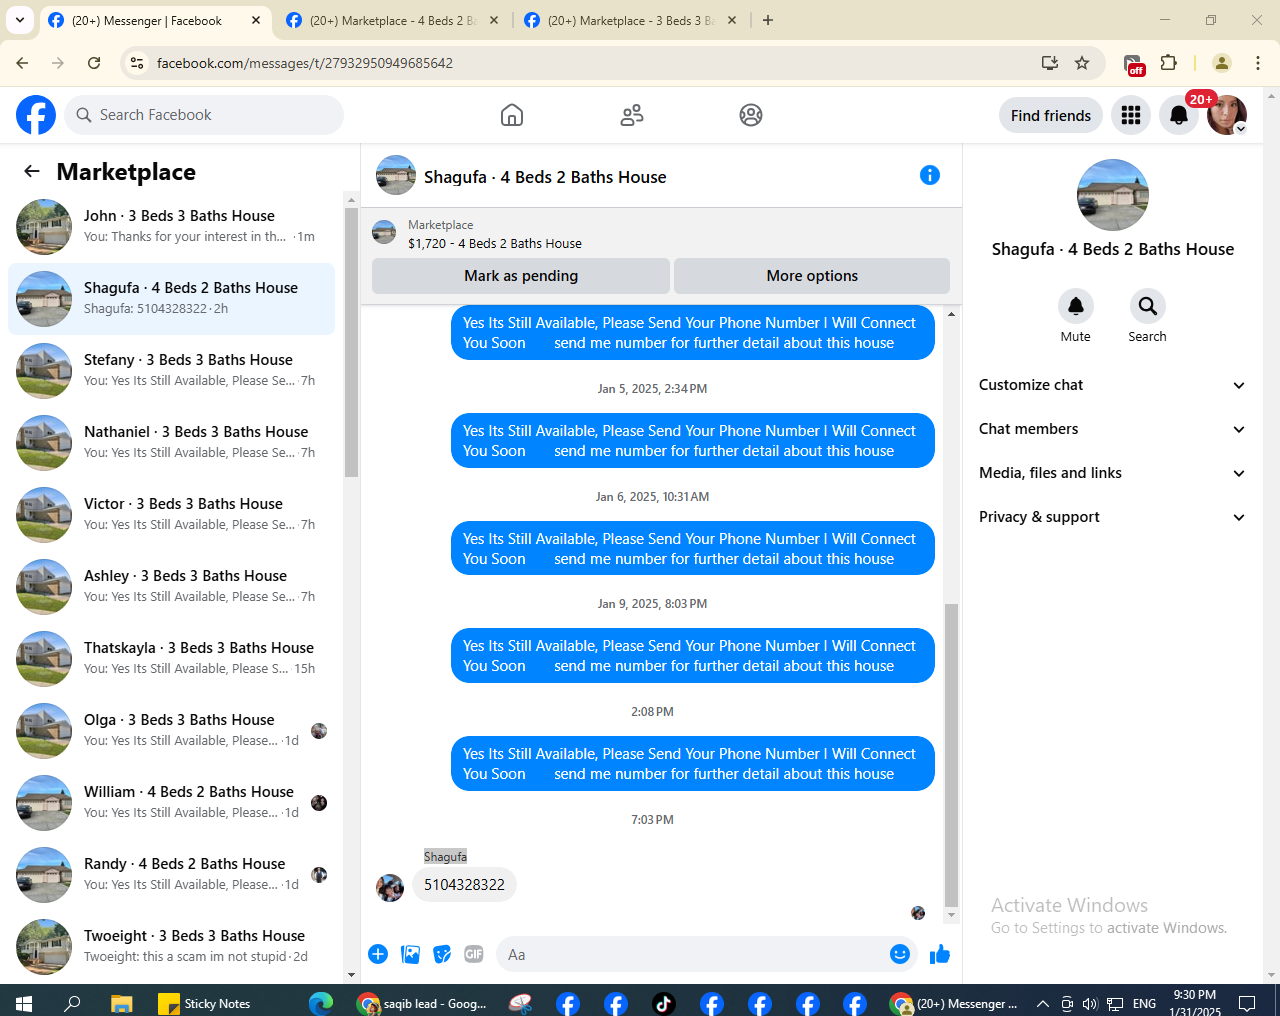Choose a sticker from the composer

(442, 954)
